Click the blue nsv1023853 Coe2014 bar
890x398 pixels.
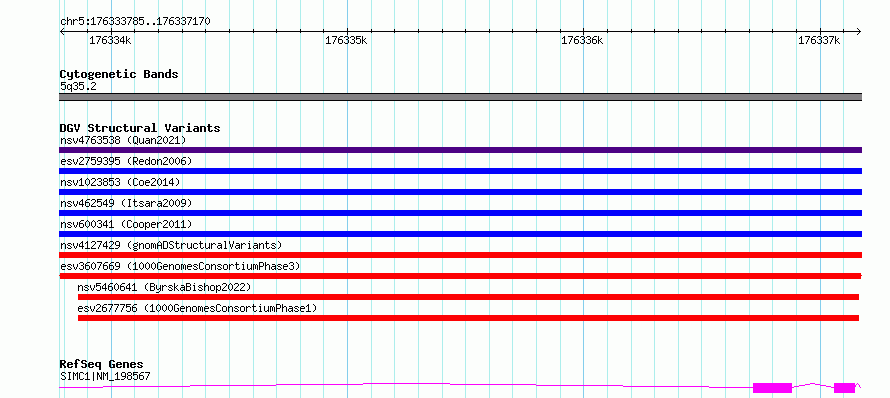tap(460, 192)
